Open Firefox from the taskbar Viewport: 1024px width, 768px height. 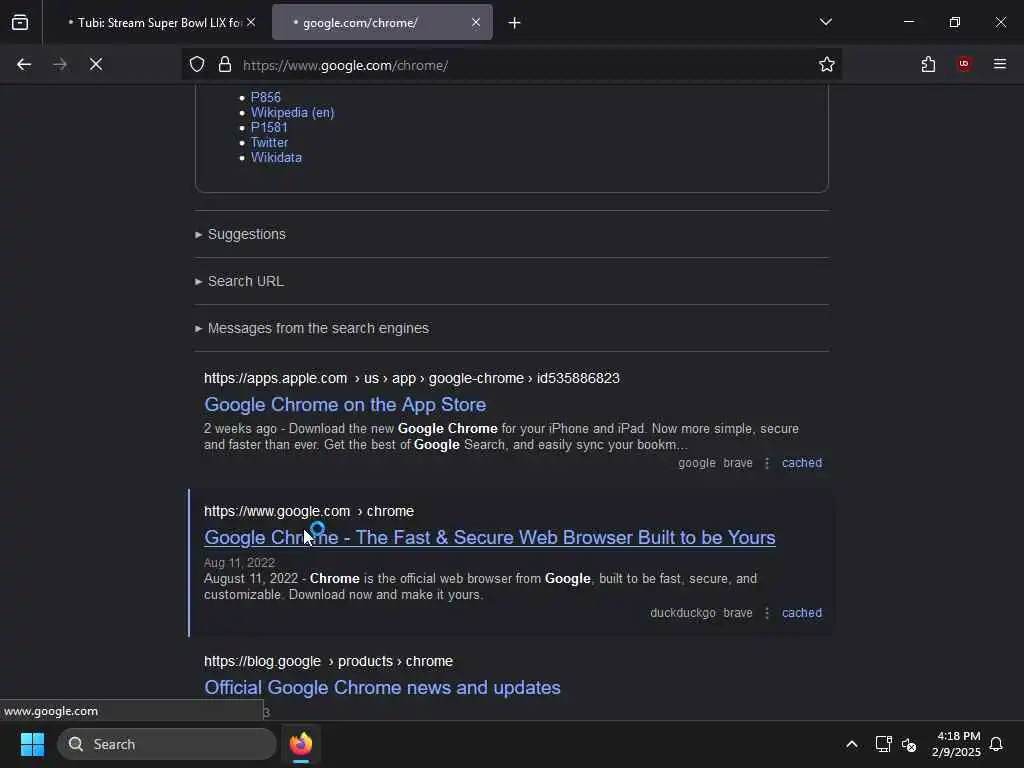tap(301, 744)
